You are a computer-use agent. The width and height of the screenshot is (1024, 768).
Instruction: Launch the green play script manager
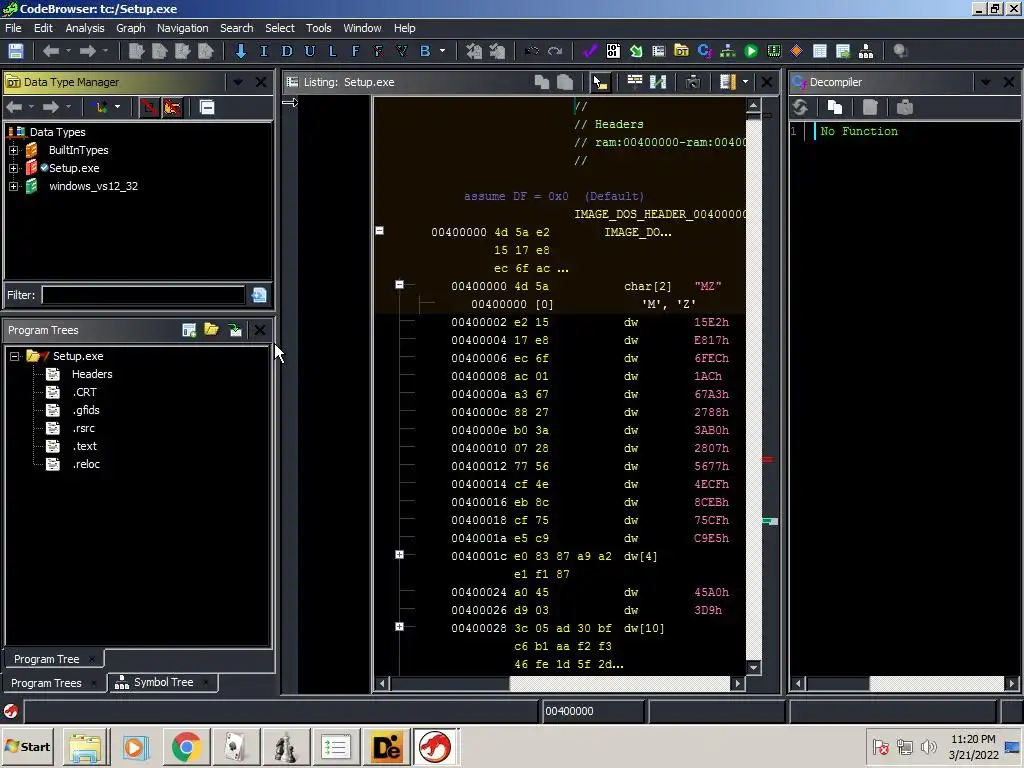751,51
